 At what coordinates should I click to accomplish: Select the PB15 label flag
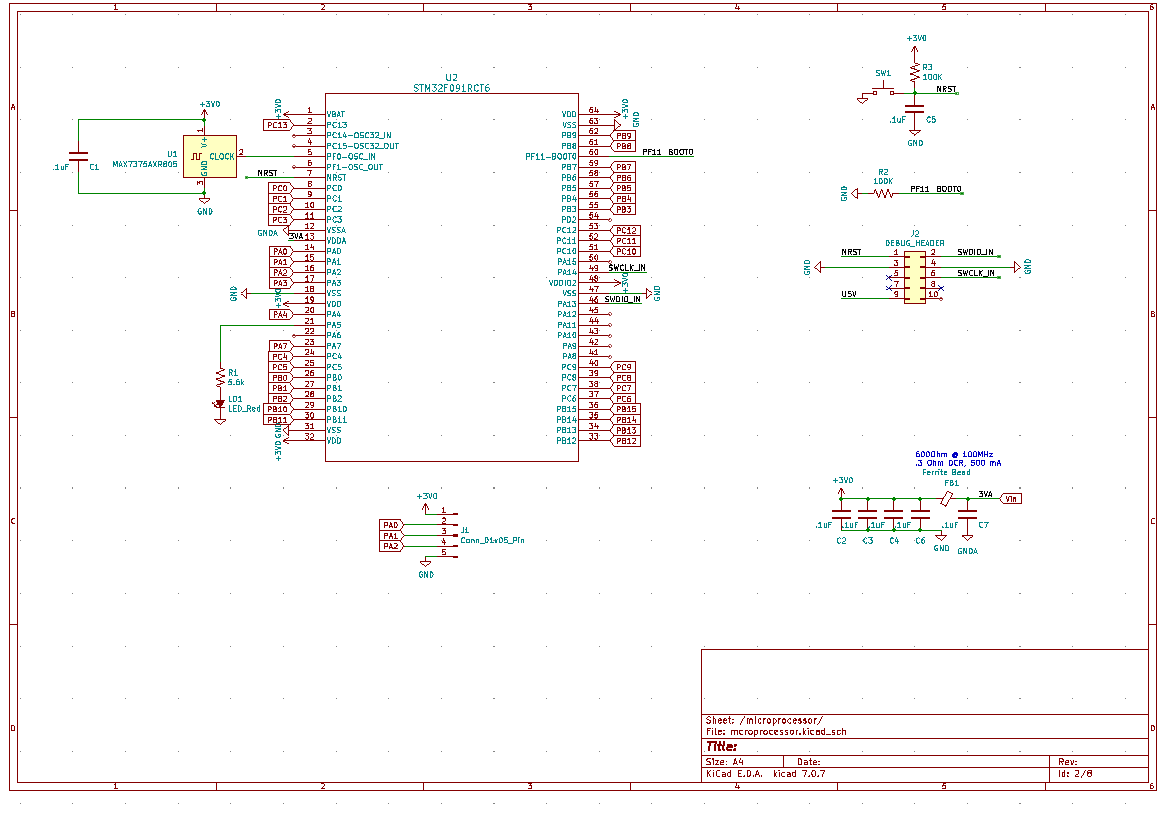point(626,409)
